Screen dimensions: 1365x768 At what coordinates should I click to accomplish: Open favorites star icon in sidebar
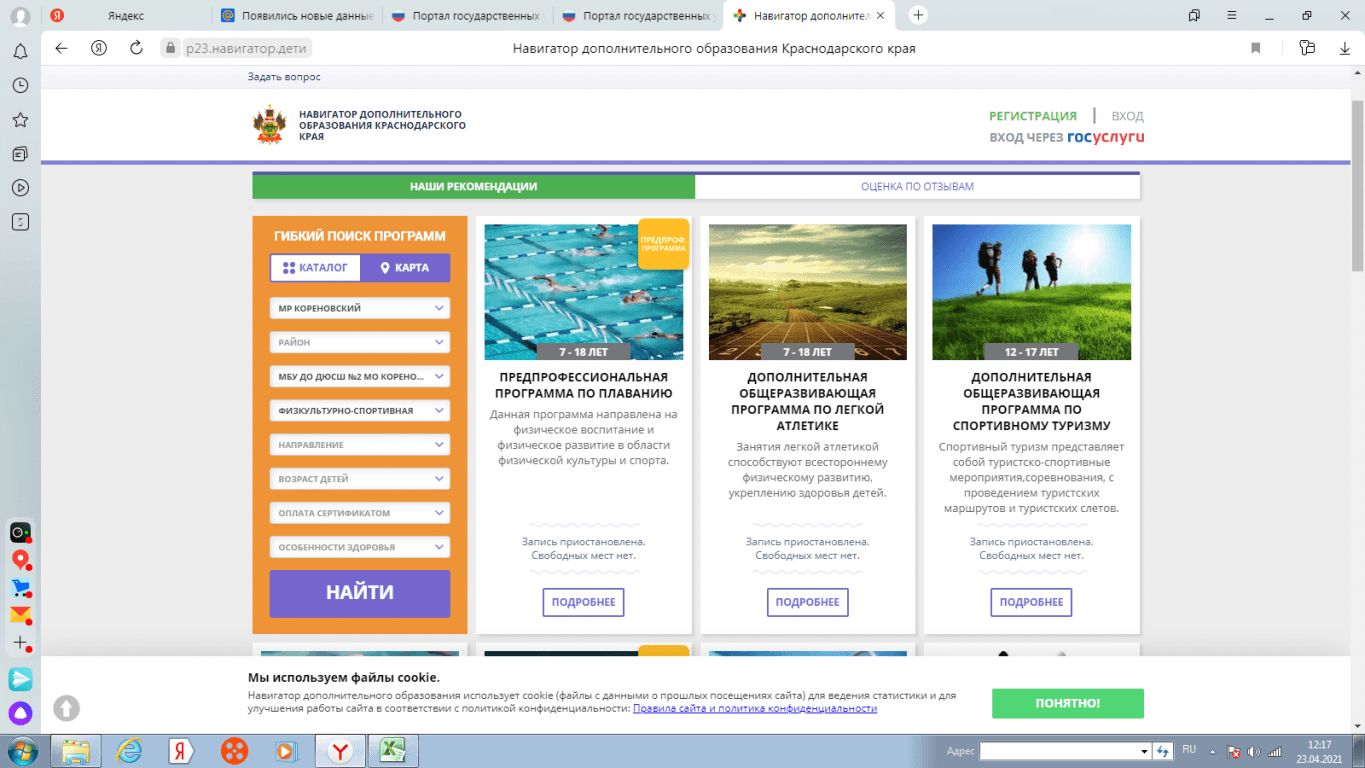[x=20, y=120]
